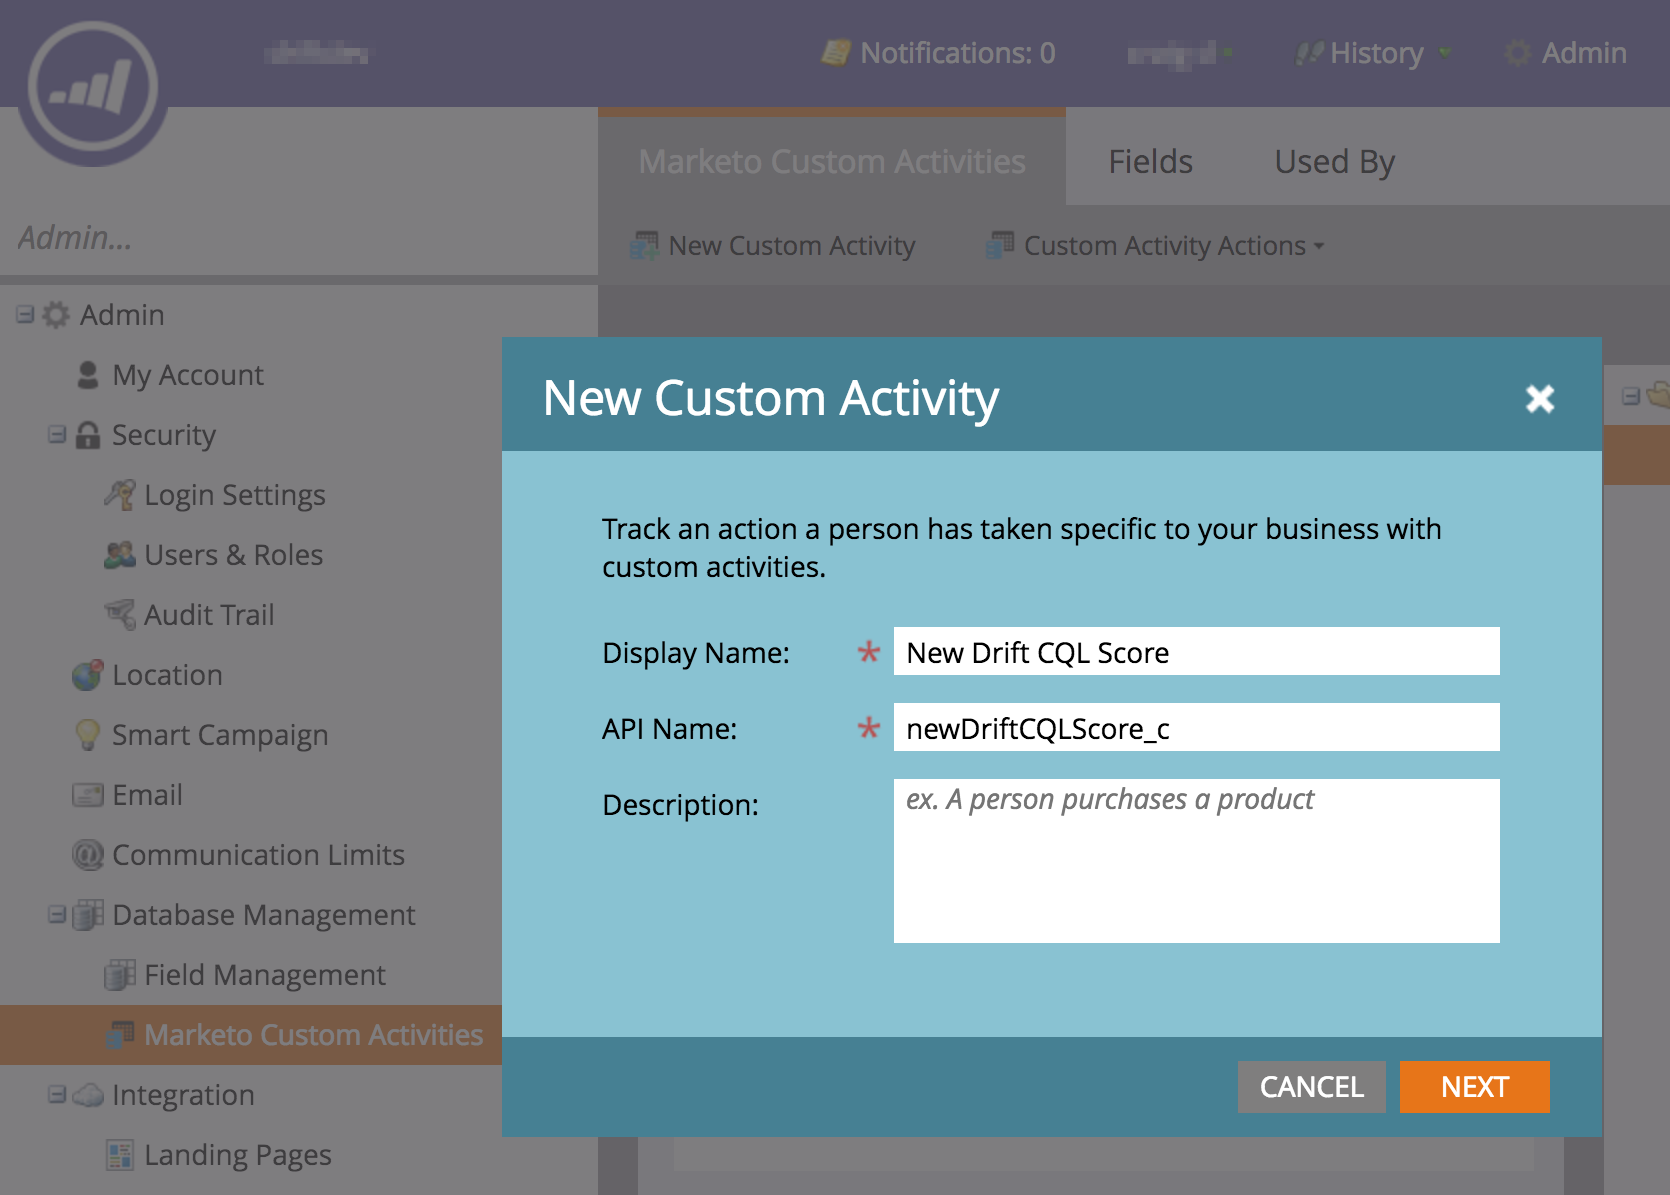Image resolution: width=1670 pixels, height=1195 pixels.
Task: Switch to the Fields tab
Action: click(1150, 161)
